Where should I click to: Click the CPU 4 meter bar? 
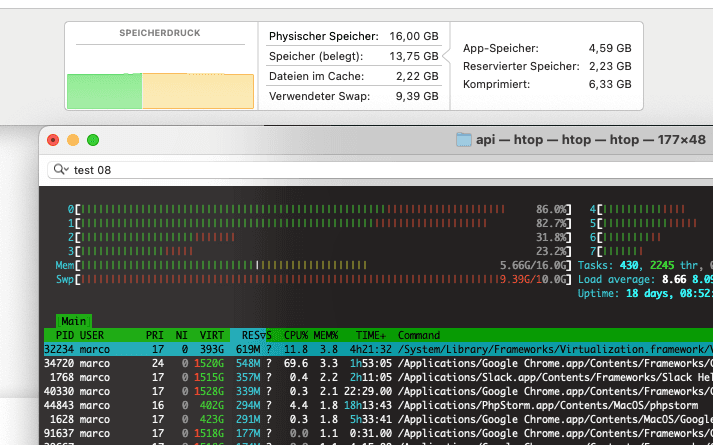point(651,209)
